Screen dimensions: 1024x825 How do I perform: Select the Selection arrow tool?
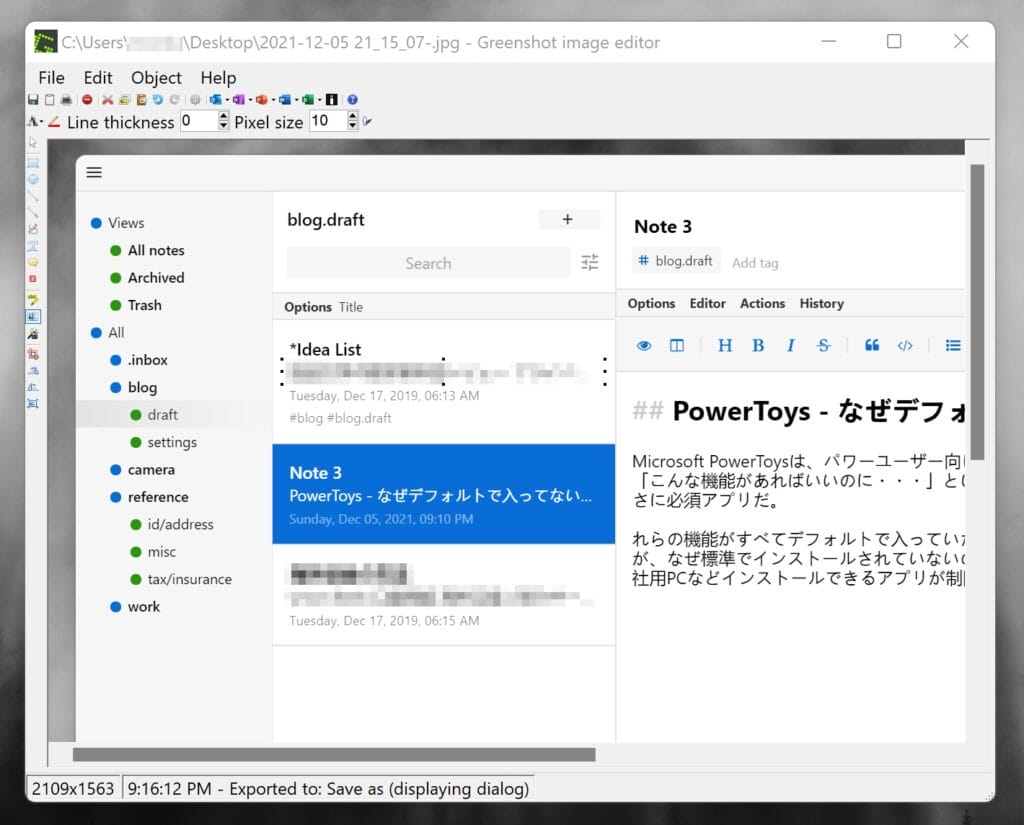click(33, 142)
